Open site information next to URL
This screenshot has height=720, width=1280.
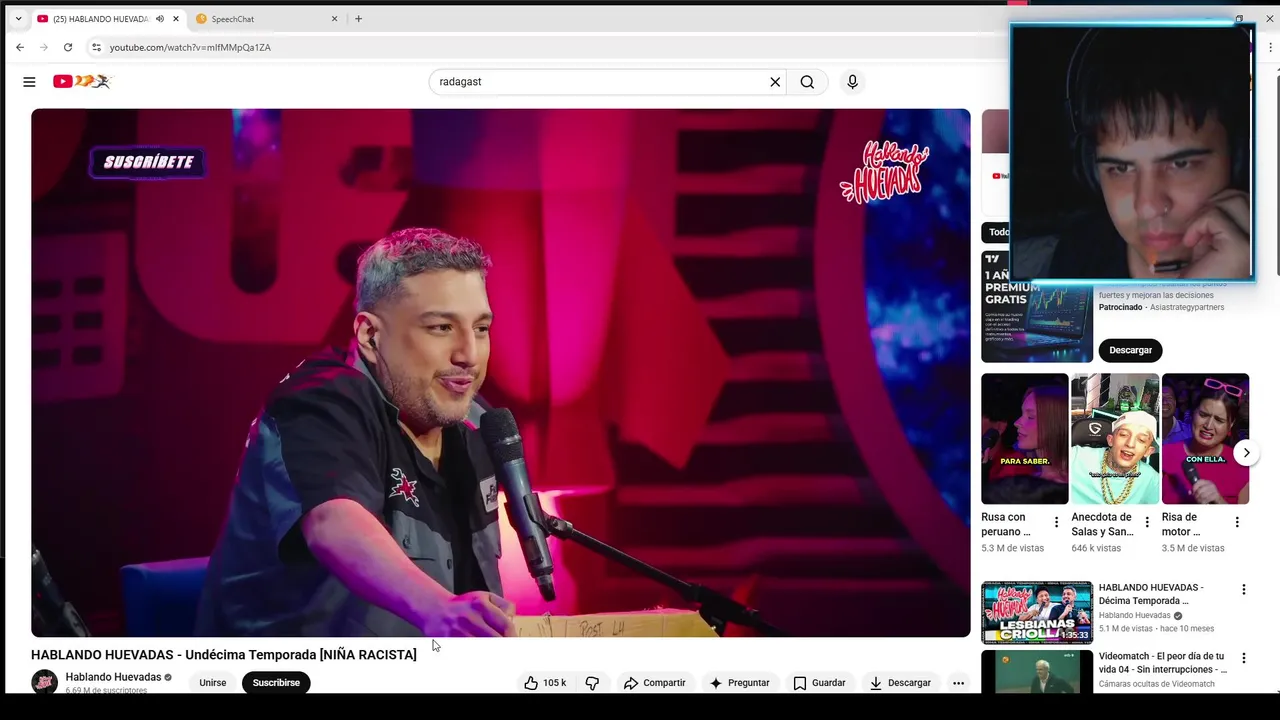pos(96,47)
